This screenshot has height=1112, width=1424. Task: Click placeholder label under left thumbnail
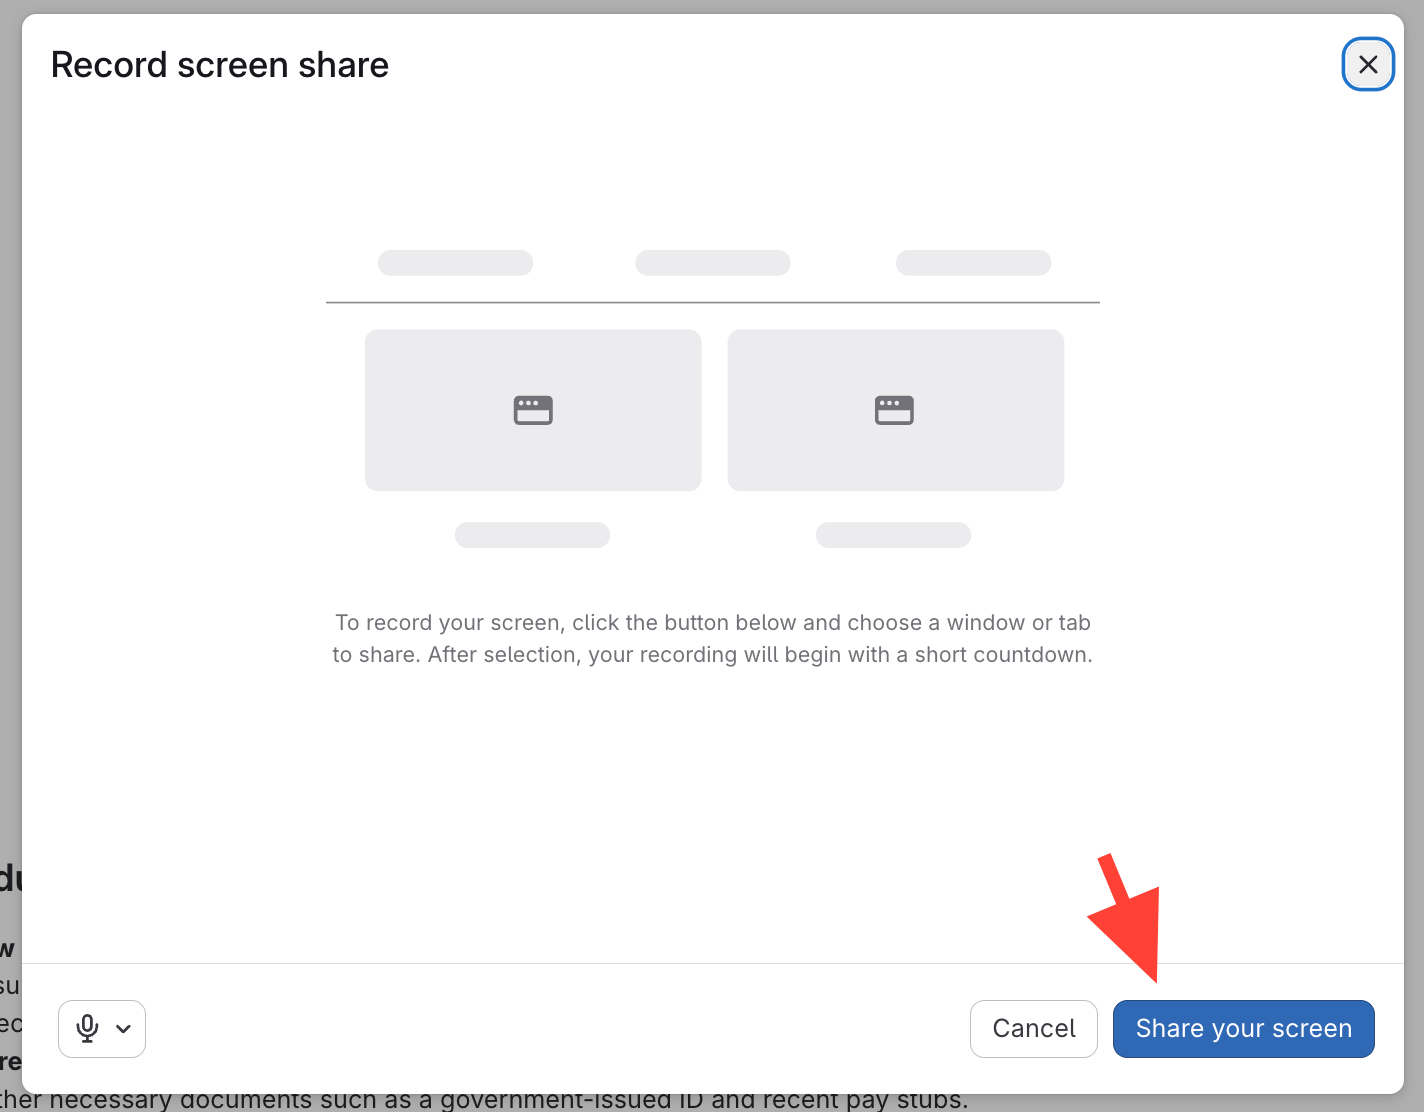pos(532,535)
